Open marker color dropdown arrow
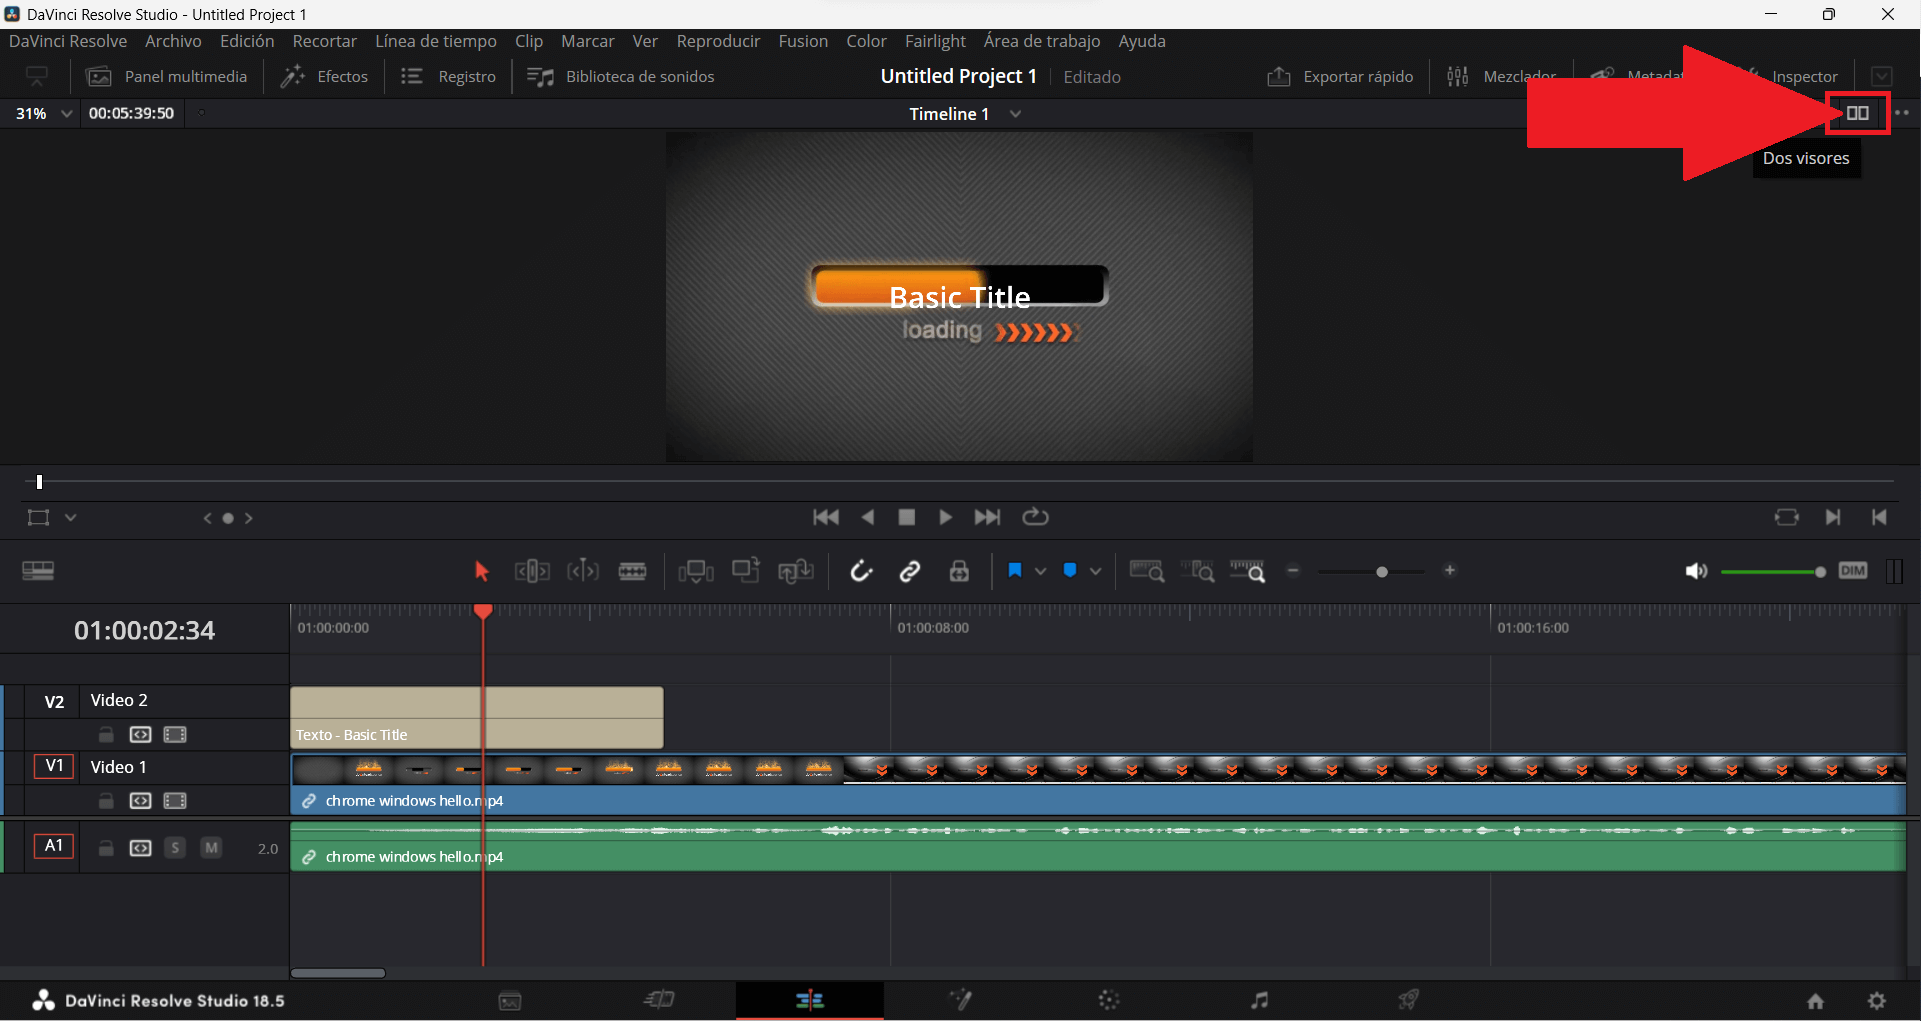The height and width of the screenshot is (1021, 1921). (x=1096, y=571)
